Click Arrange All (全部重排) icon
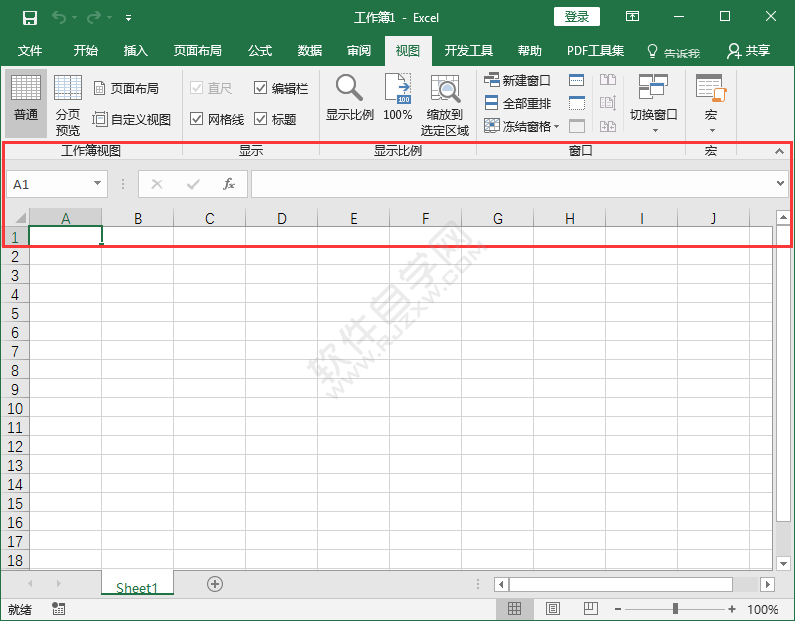The height and width of the screenshot is (621, 795). [491, 103]
